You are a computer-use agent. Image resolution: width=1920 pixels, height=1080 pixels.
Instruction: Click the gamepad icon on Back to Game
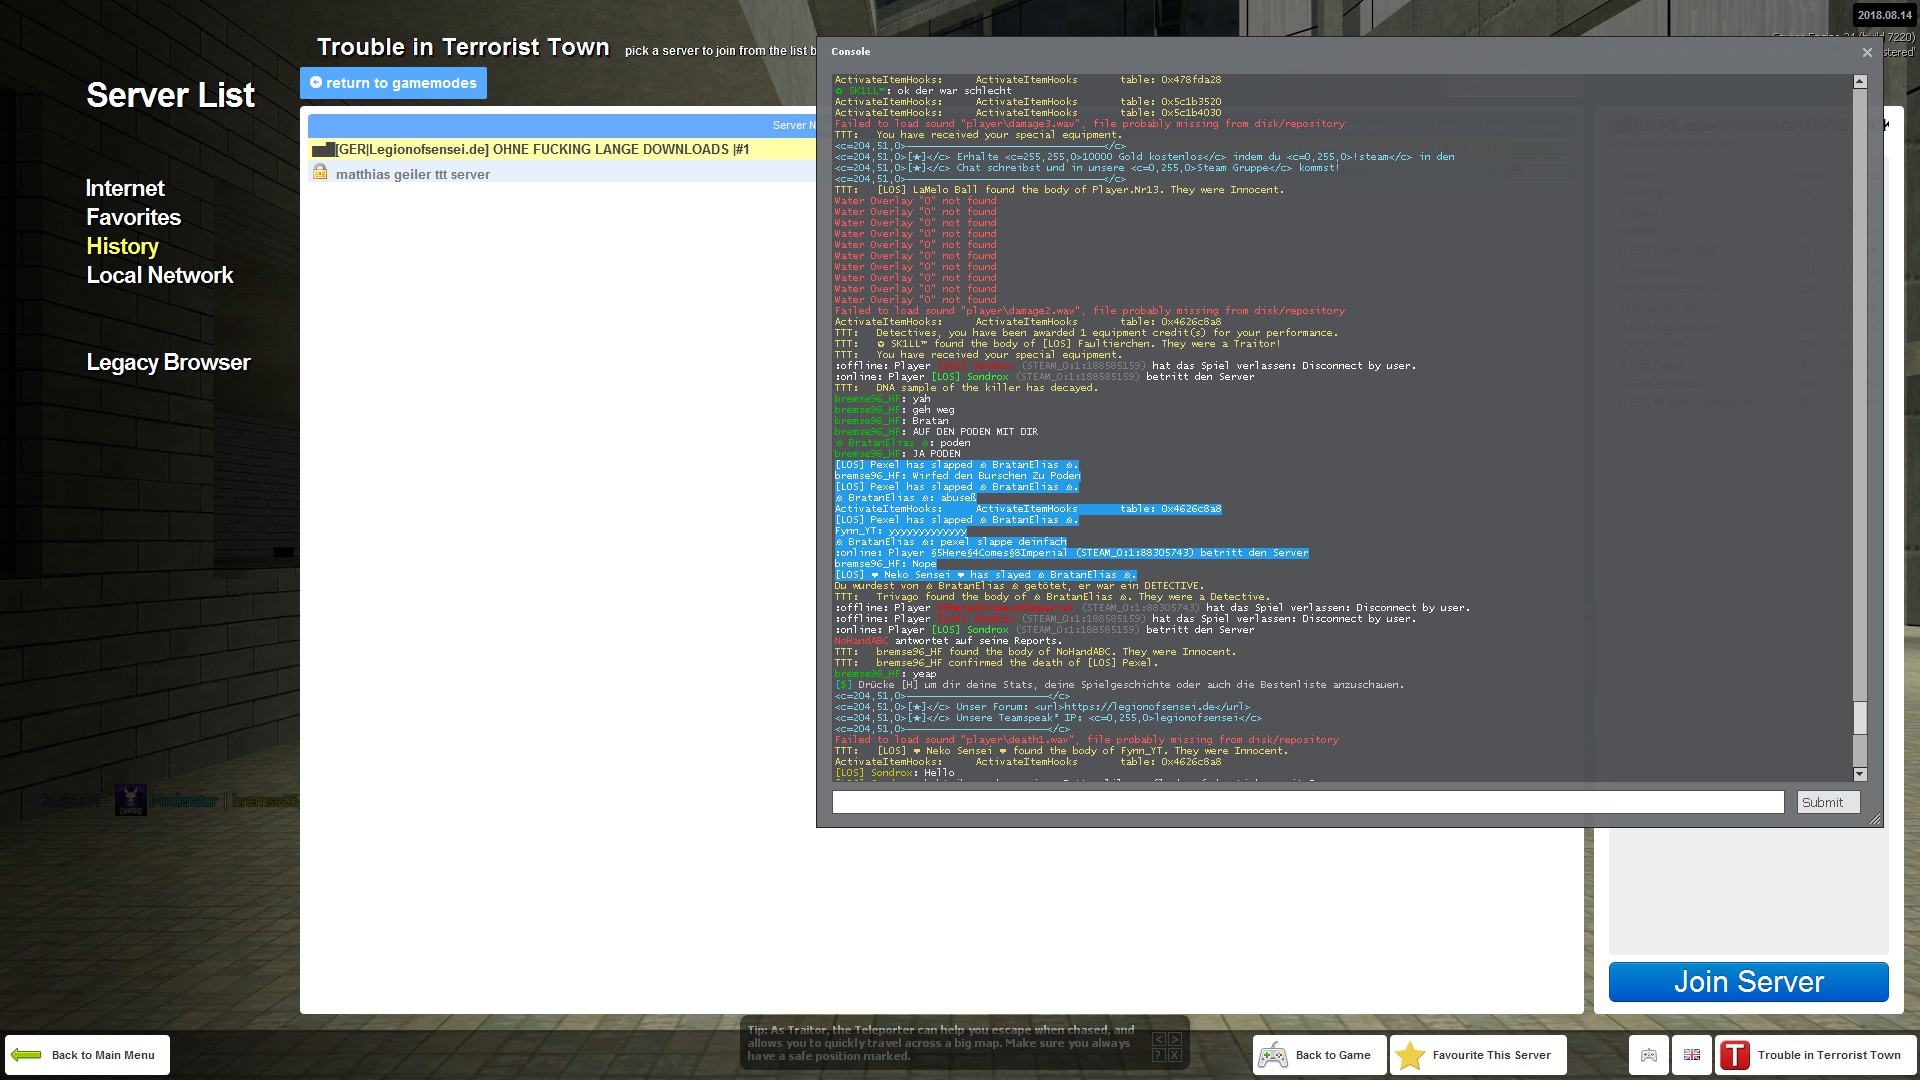click(1273, 1055)
